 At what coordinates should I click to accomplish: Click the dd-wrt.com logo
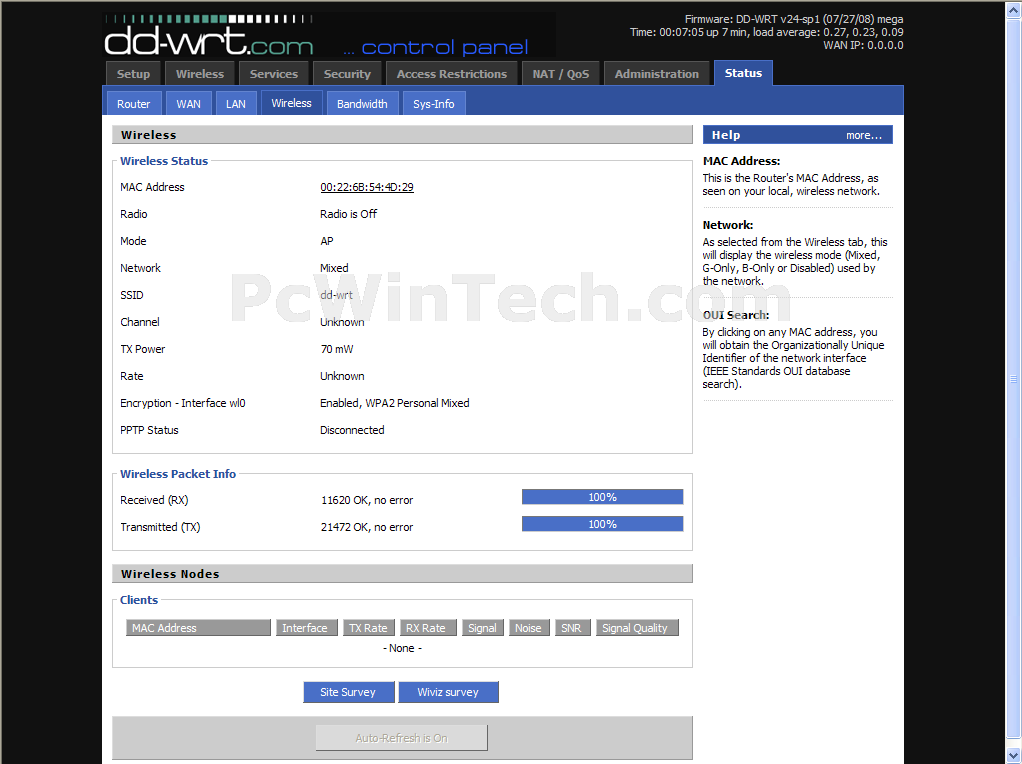(209, 37)
